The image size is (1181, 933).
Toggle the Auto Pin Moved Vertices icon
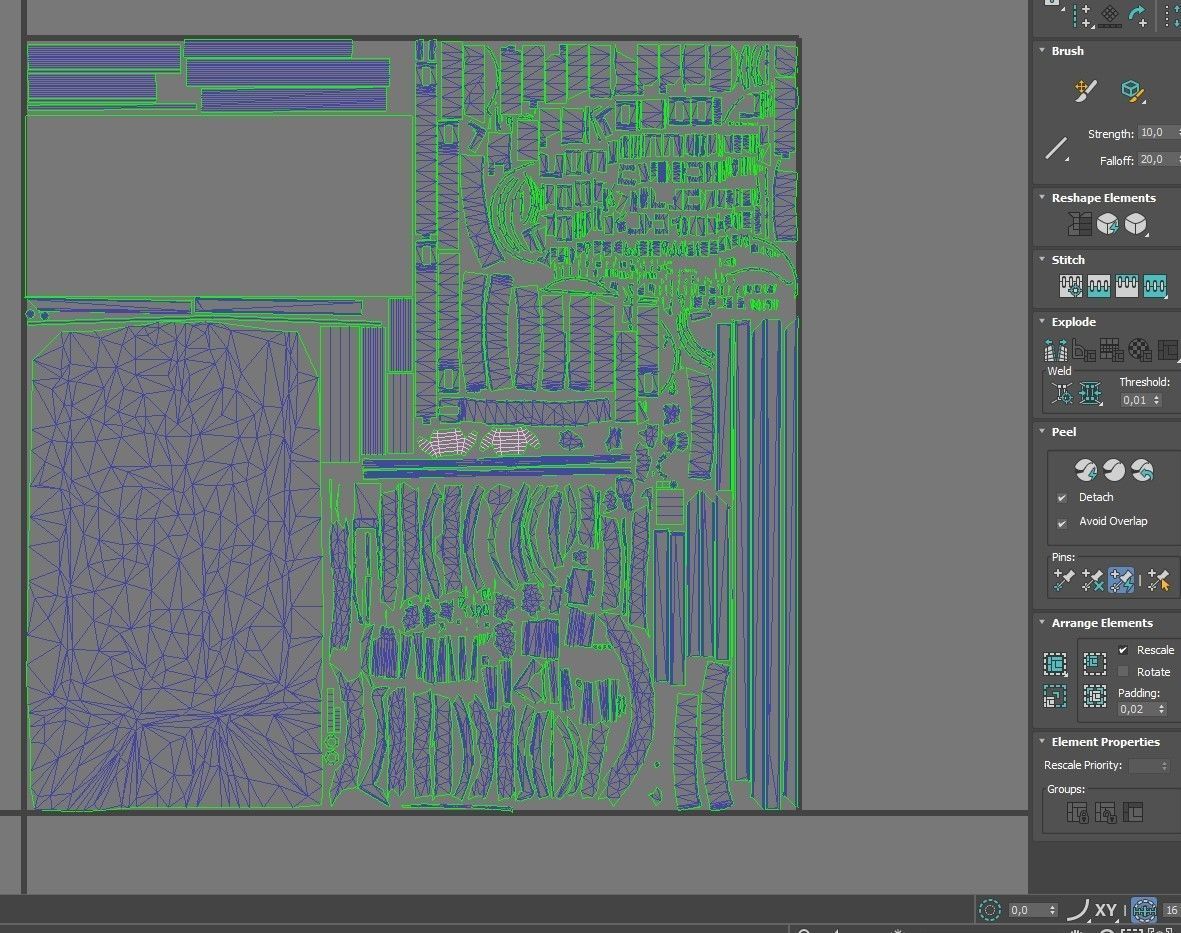1121,580
